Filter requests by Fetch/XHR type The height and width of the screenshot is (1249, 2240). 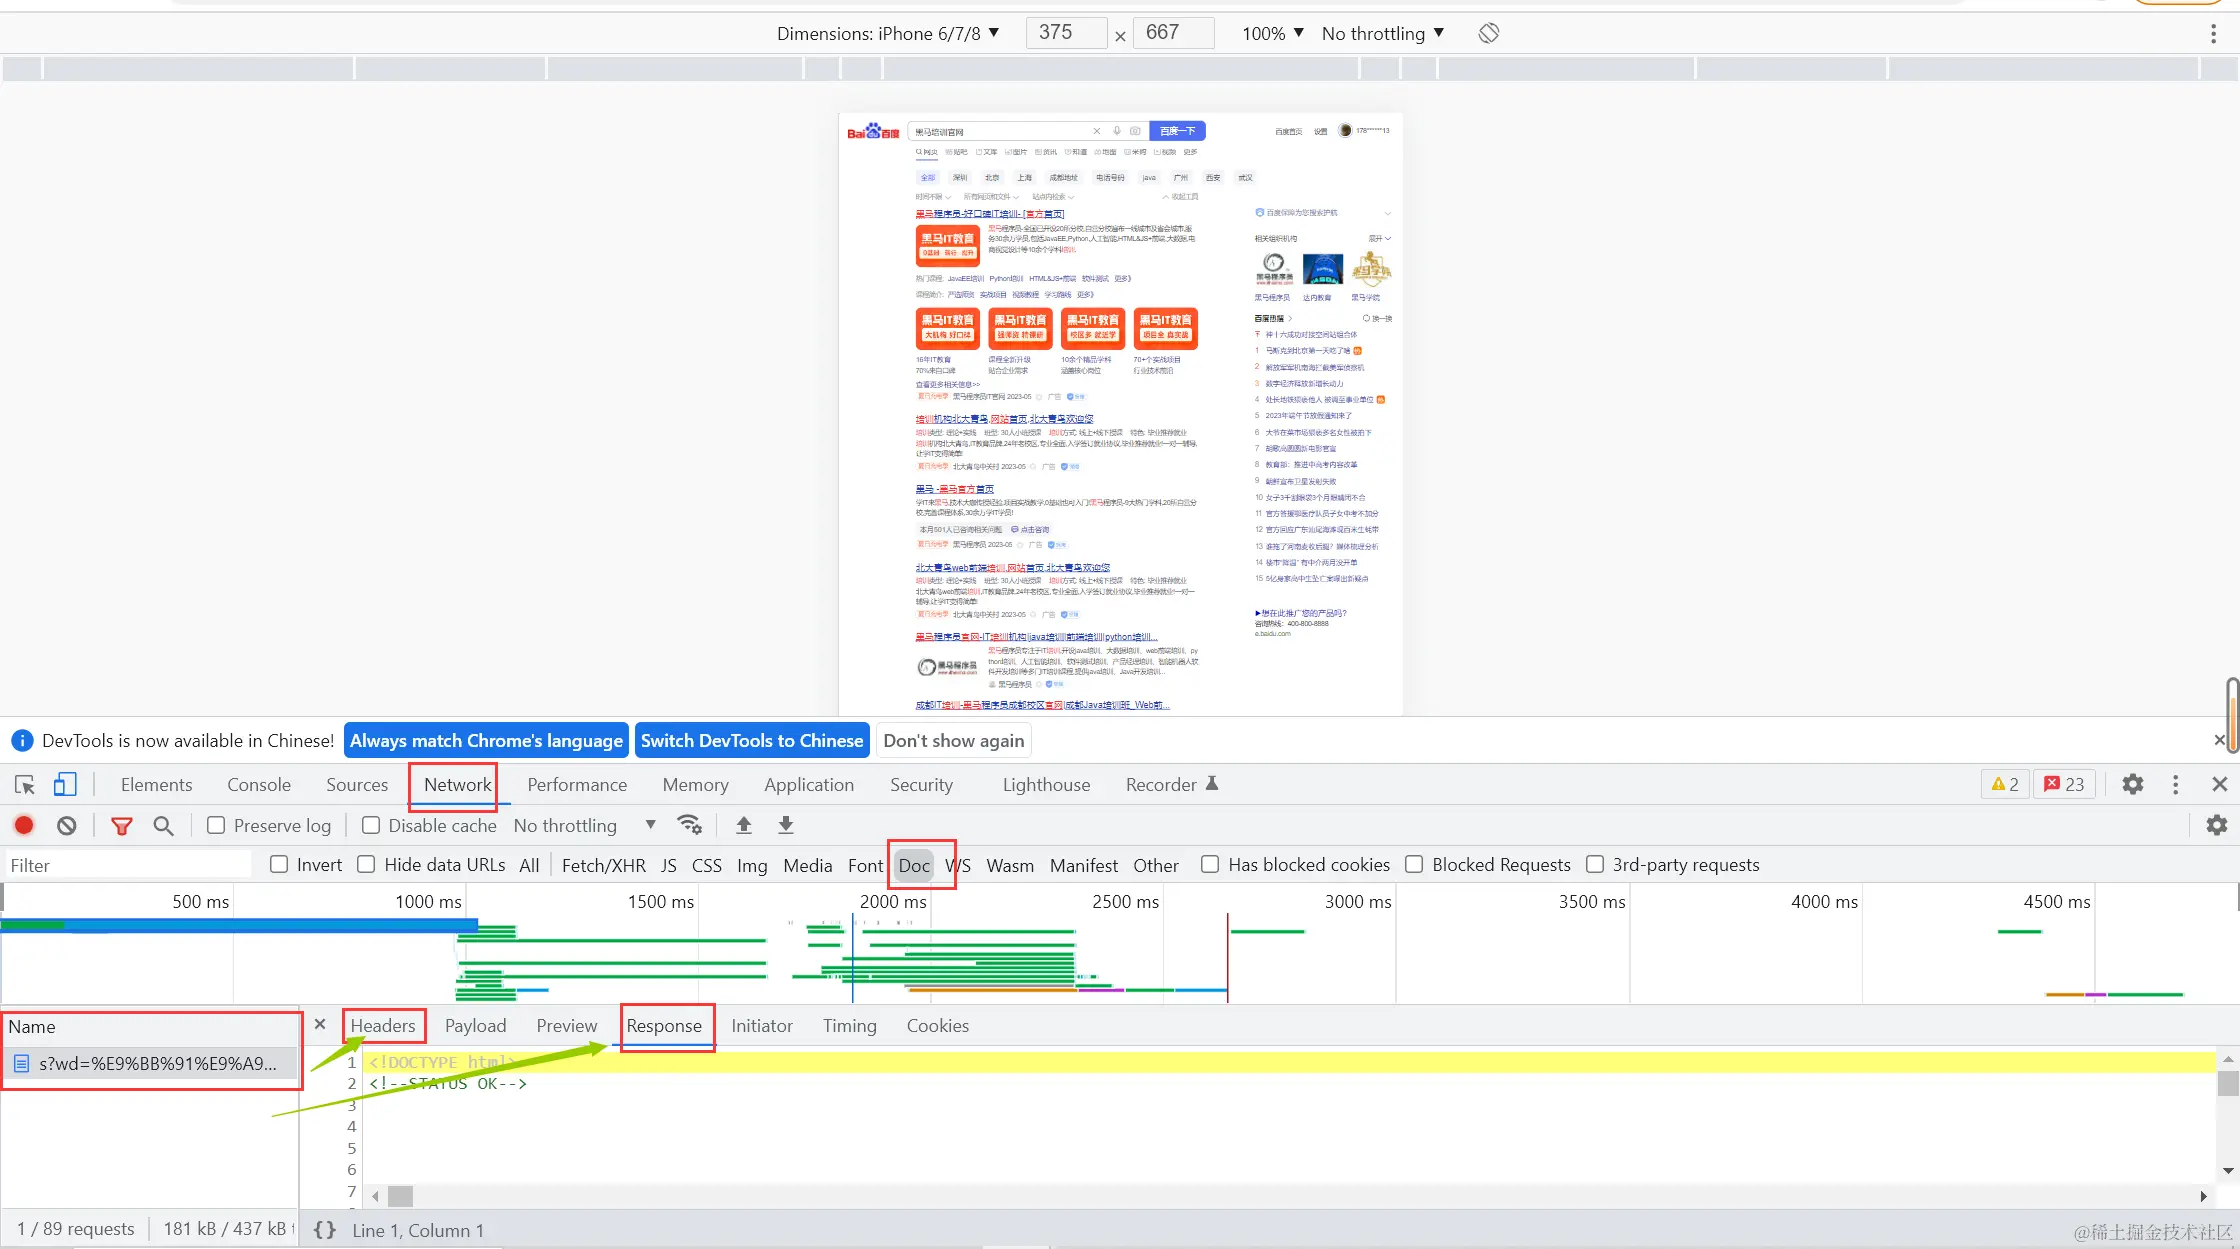(x=603, y=865)
